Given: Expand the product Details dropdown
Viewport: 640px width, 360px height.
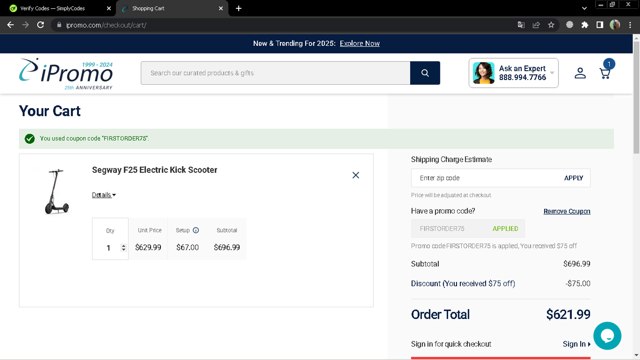Looking at the screenshot, I should pos(104,195).
